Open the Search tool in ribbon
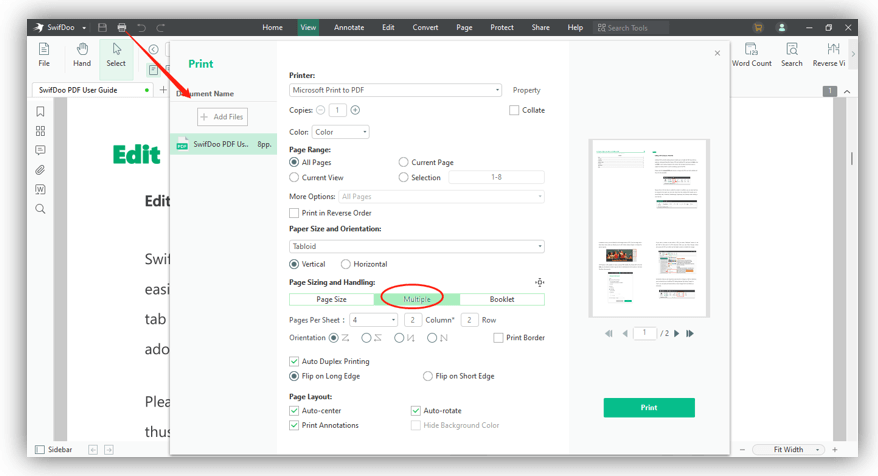 point(792,55)
